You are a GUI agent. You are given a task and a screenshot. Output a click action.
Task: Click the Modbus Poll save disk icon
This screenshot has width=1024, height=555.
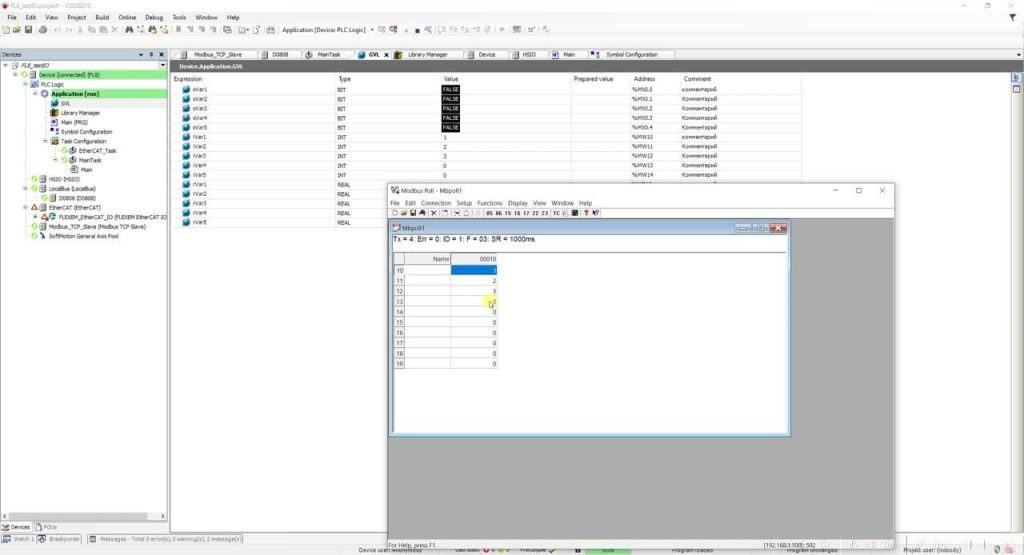(413, 213)
